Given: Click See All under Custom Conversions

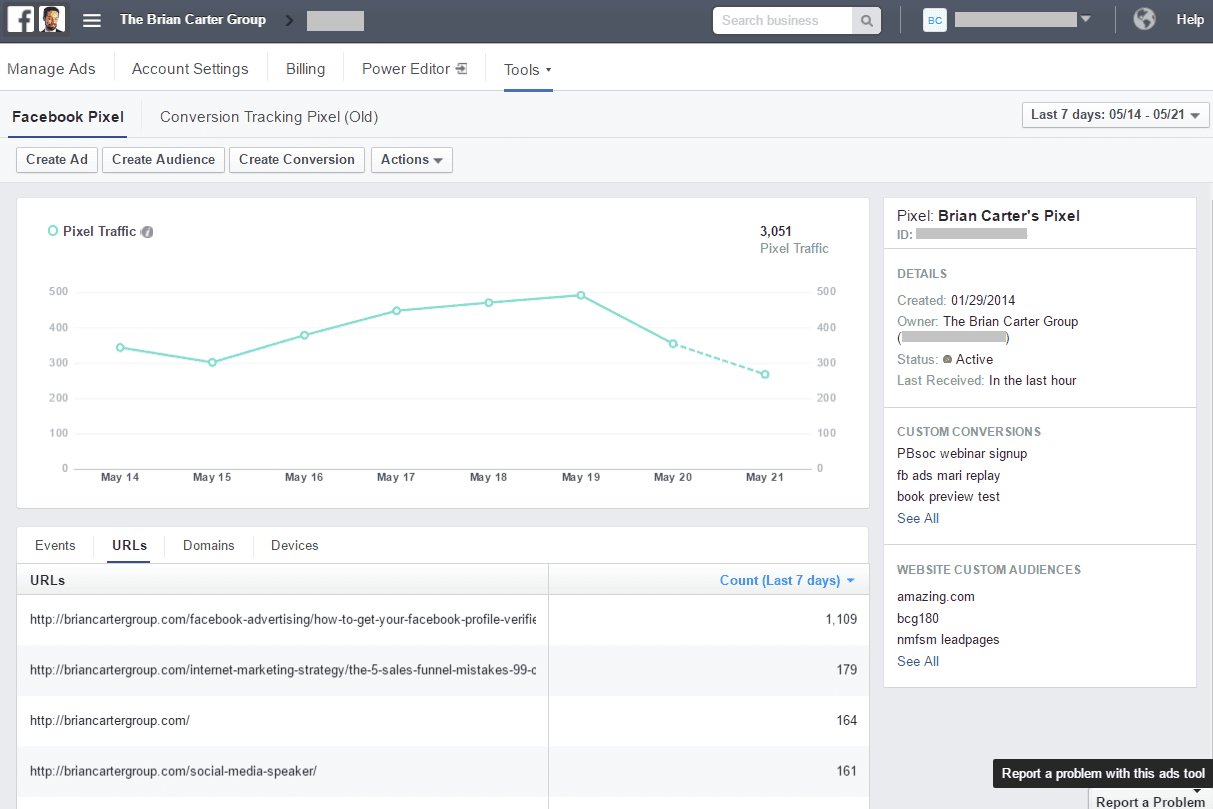Looking at the screenshot, I should click(x=917, y=518).
